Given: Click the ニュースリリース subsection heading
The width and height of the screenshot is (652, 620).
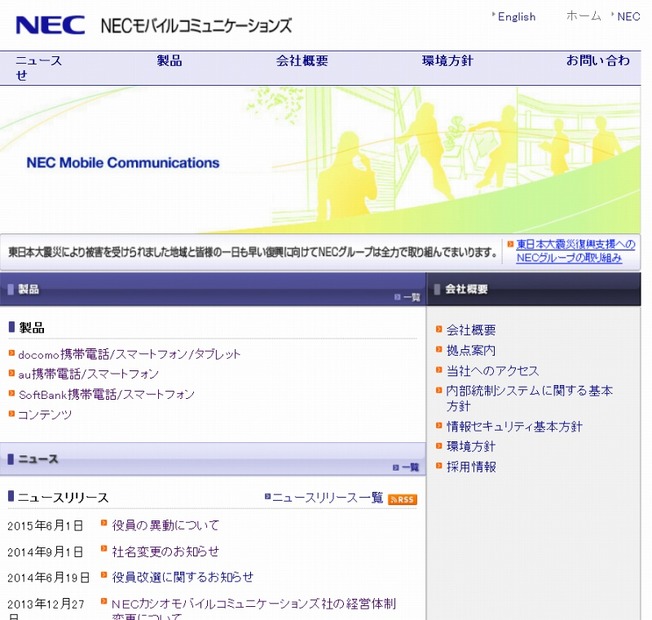Looking at the screenshot, I should pos(63,498).
